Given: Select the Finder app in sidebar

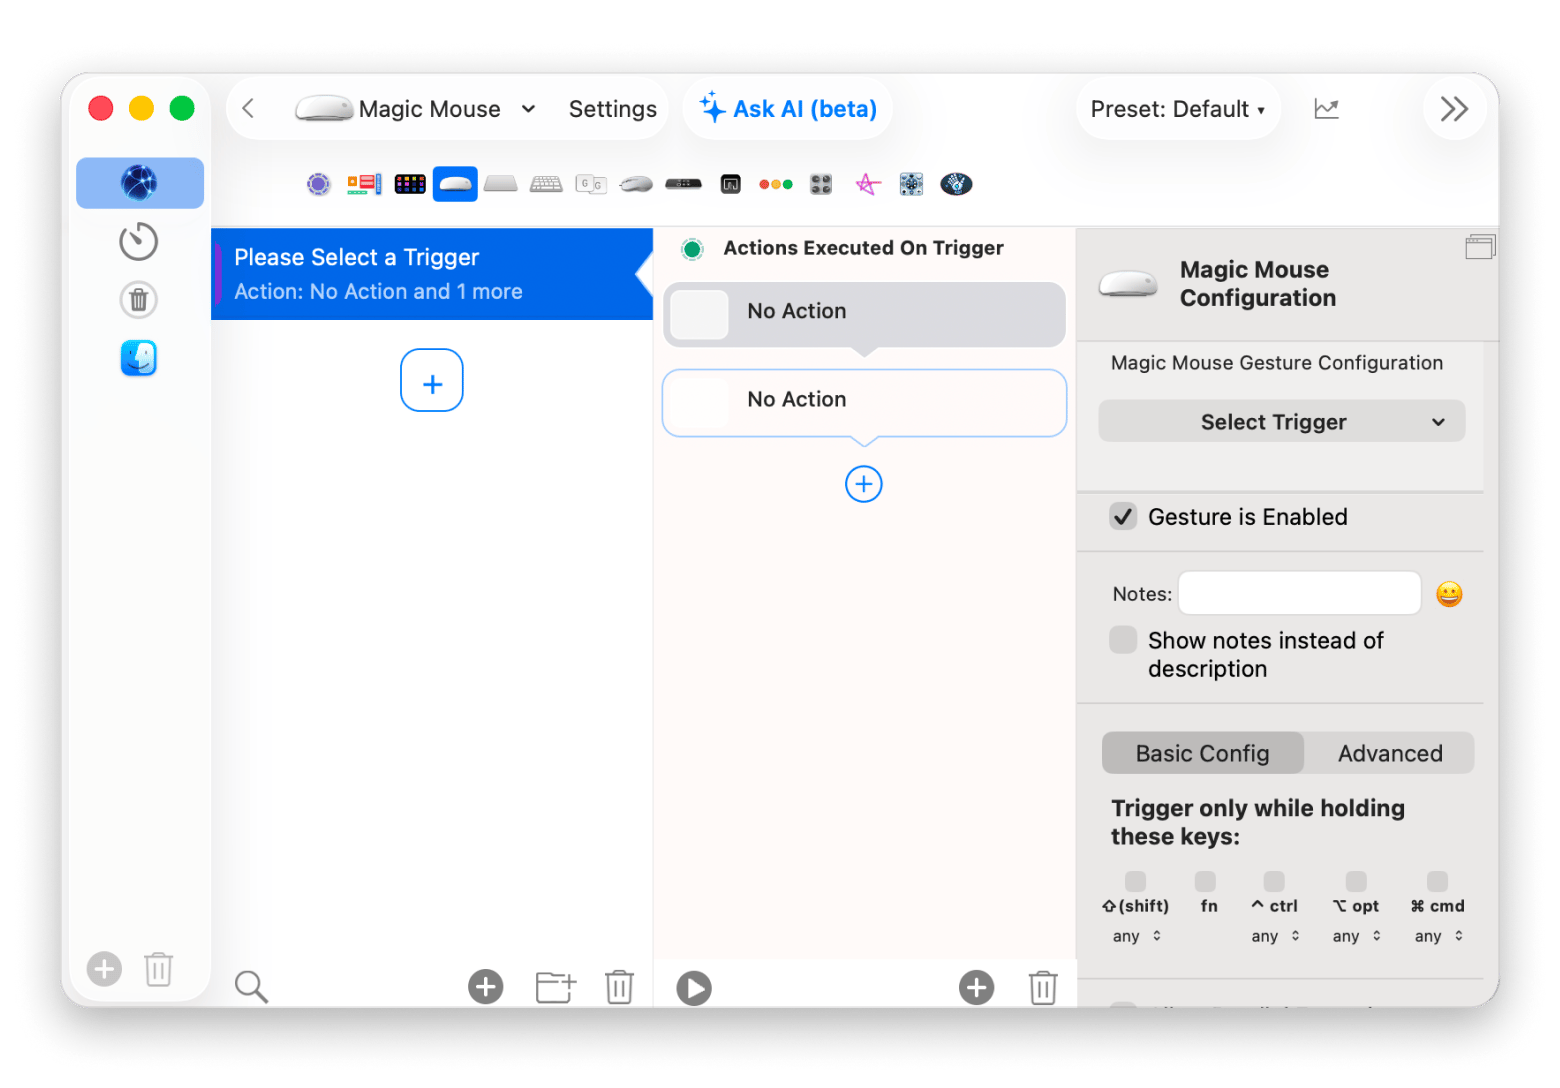Looking at the screenshot, I should coord(139,358).
